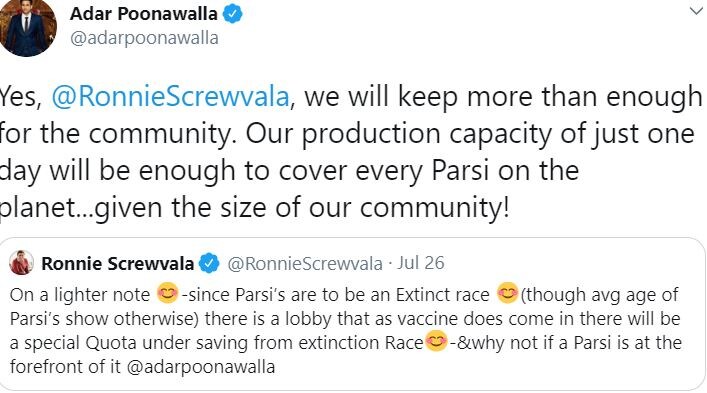Click the smiling emoji after 'Extinct race'
This screenshot has height=393, width=707.
(x=507, y=293)
